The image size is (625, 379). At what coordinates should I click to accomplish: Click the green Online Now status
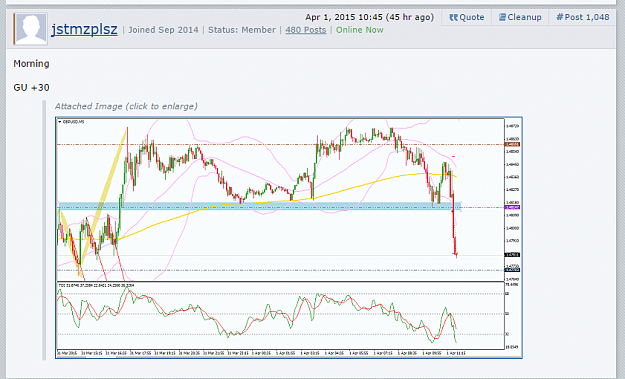[360, 30]
